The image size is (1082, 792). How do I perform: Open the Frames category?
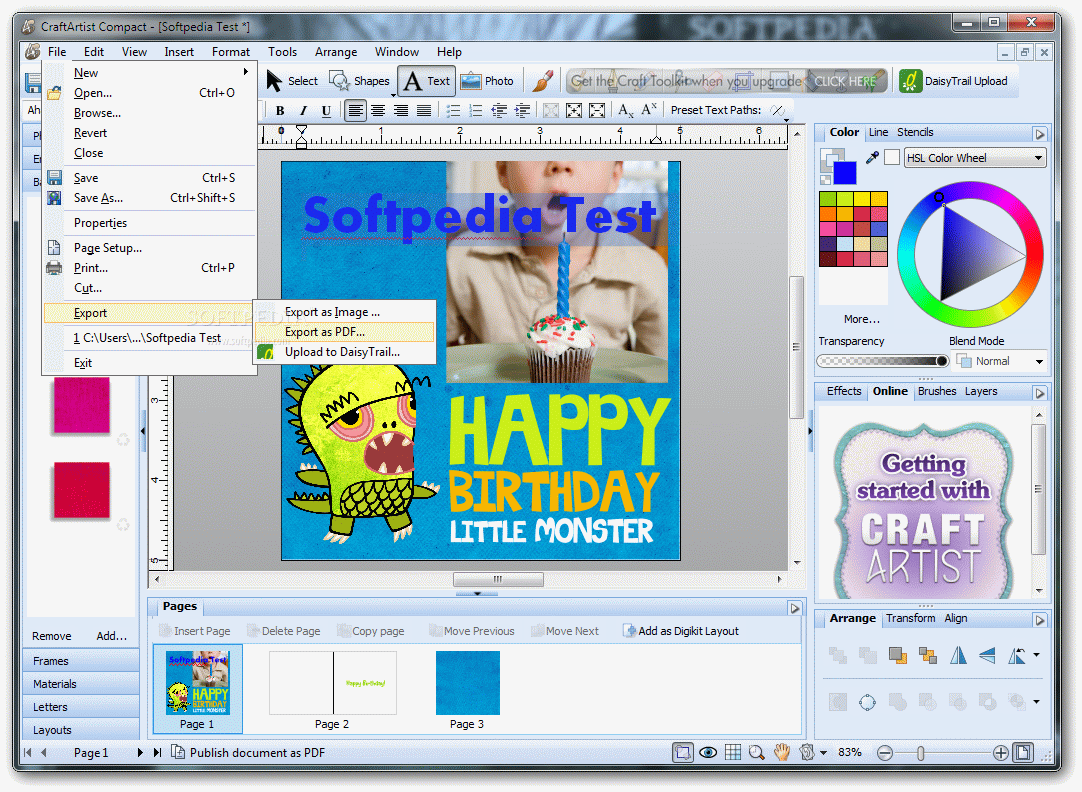(x=81, y=661)
